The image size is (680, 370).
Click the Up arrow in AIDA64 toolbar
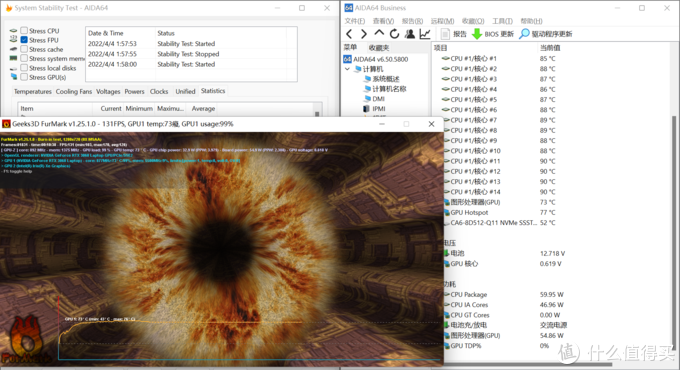379,33
